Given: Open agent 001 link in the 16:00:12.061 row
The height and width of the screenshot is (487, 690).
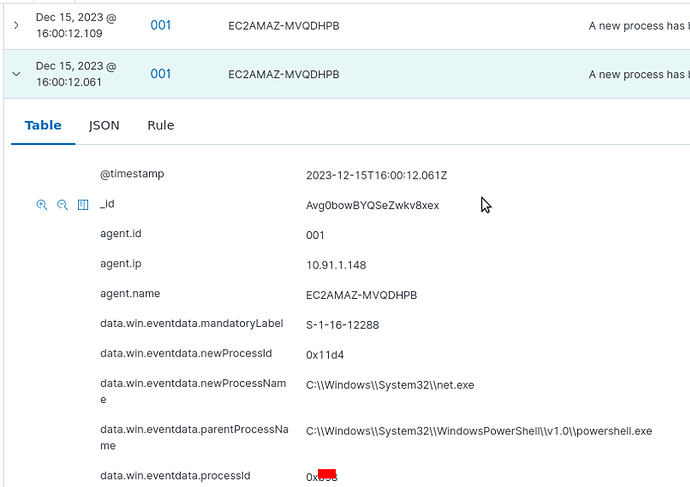Looking at the screenshot, I should click(x=161, y=74).
